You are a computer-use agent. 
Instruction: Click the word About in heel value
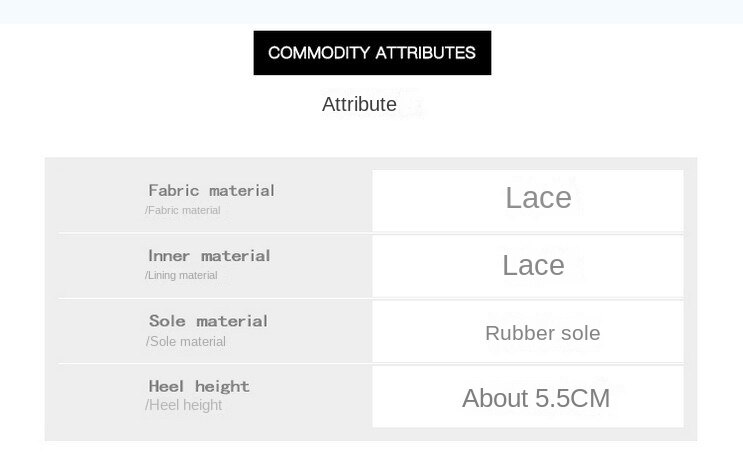coord(495,399)
